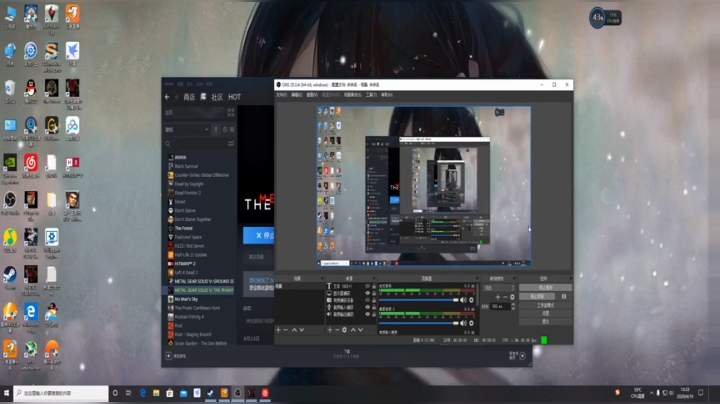Mute the second audio mixer channel
Image resolution: width=720 pixels, height=404 pixels.
(463, 323)
